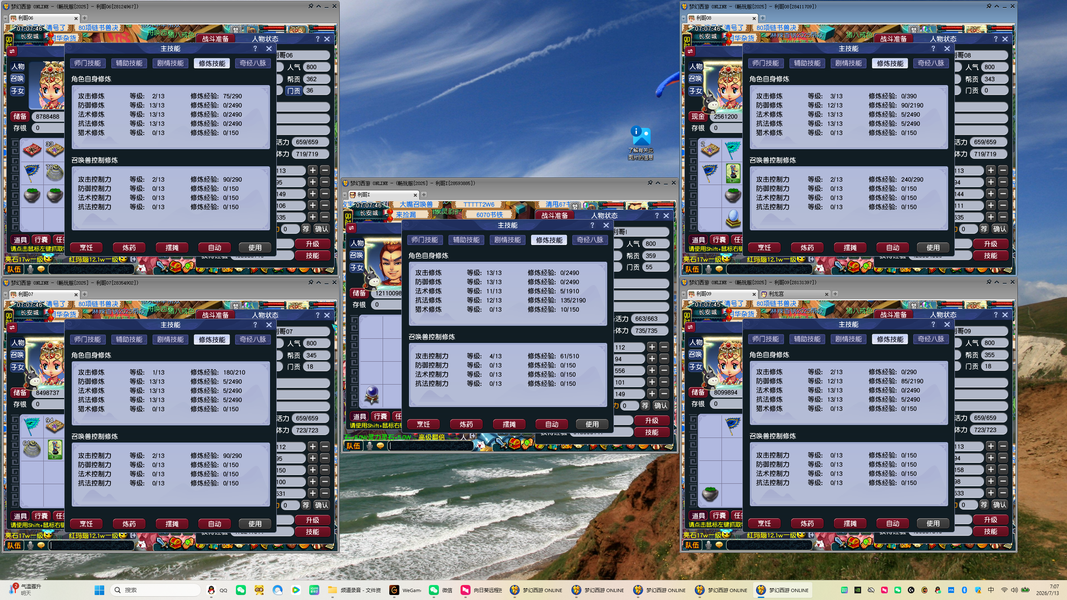Select green herb pot in 利哥09 inventory
This screenshot has width=1067, height=600.
[x=710, y=493]
